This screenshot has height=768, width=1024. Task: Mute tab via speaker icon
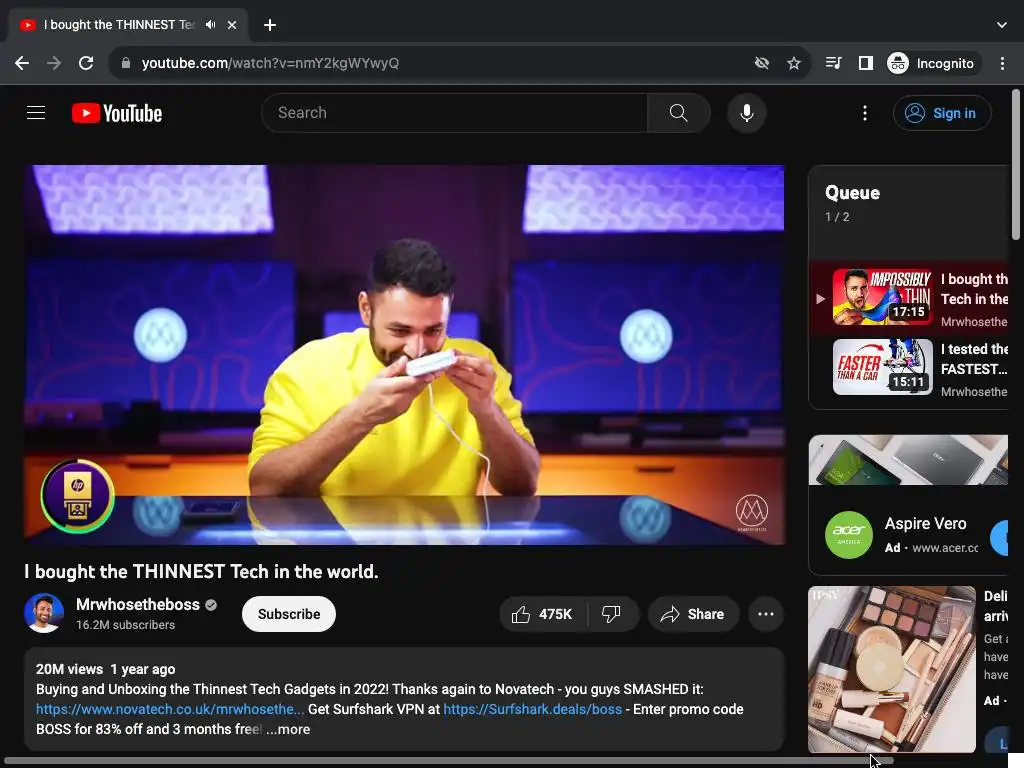(x=210, y=25)
